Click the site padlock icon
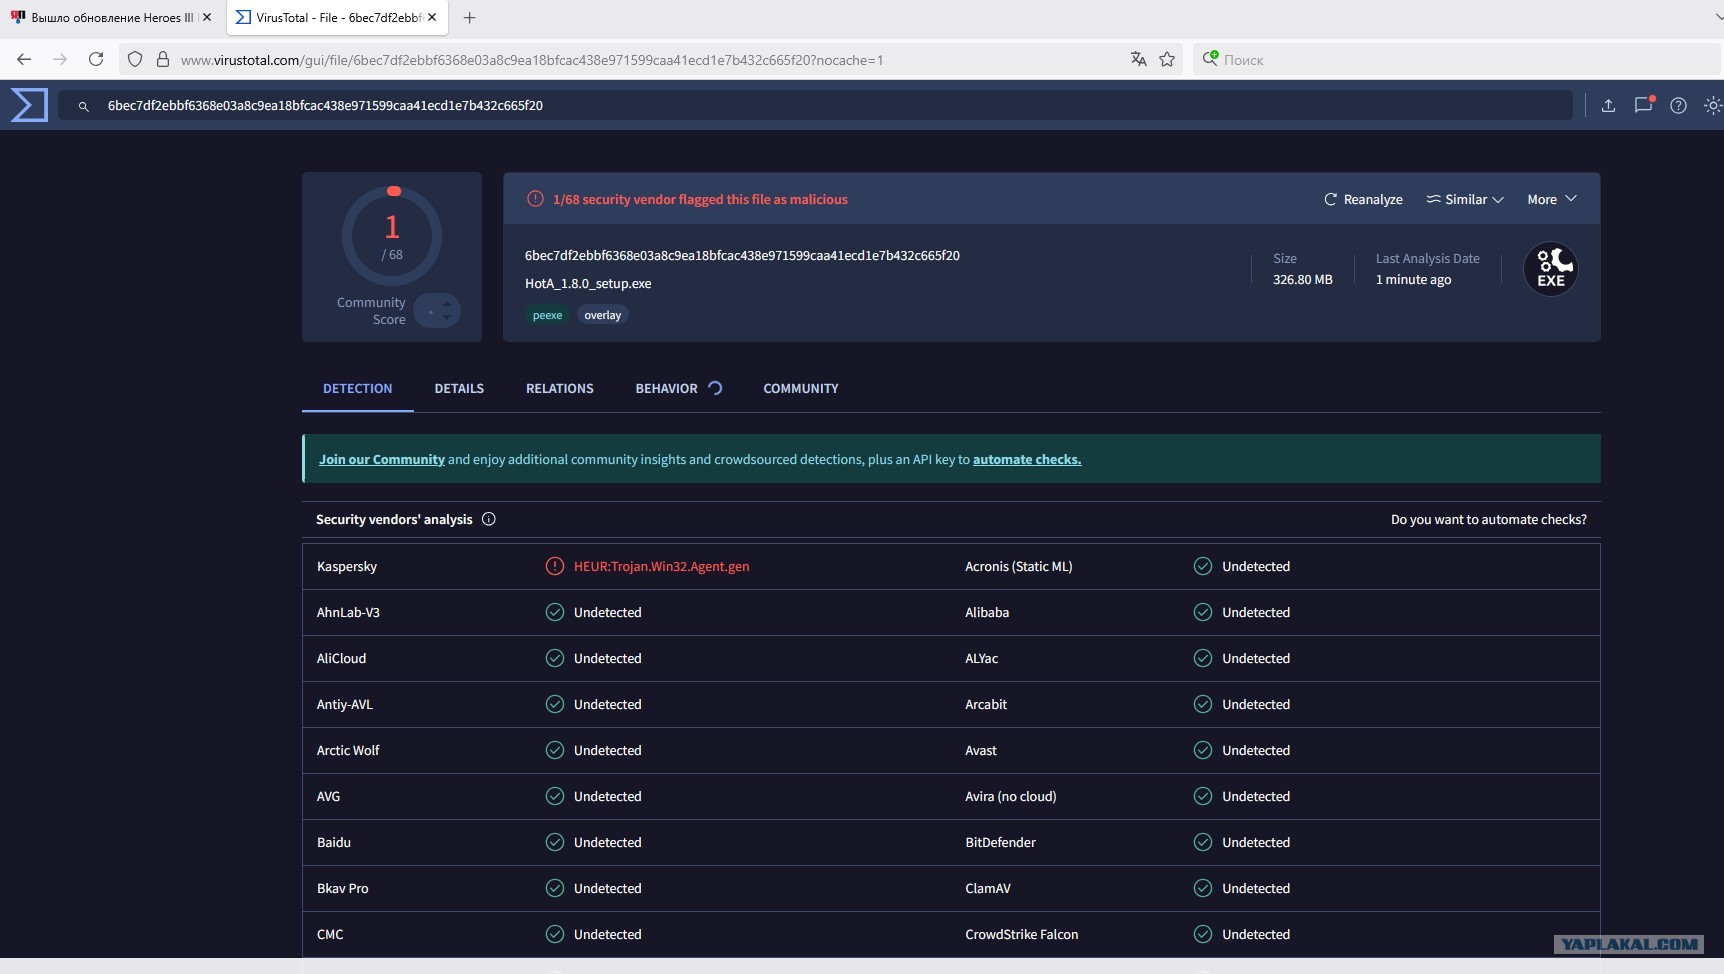The height and width of the screenshot is (974, 1724). coord(162,59)
